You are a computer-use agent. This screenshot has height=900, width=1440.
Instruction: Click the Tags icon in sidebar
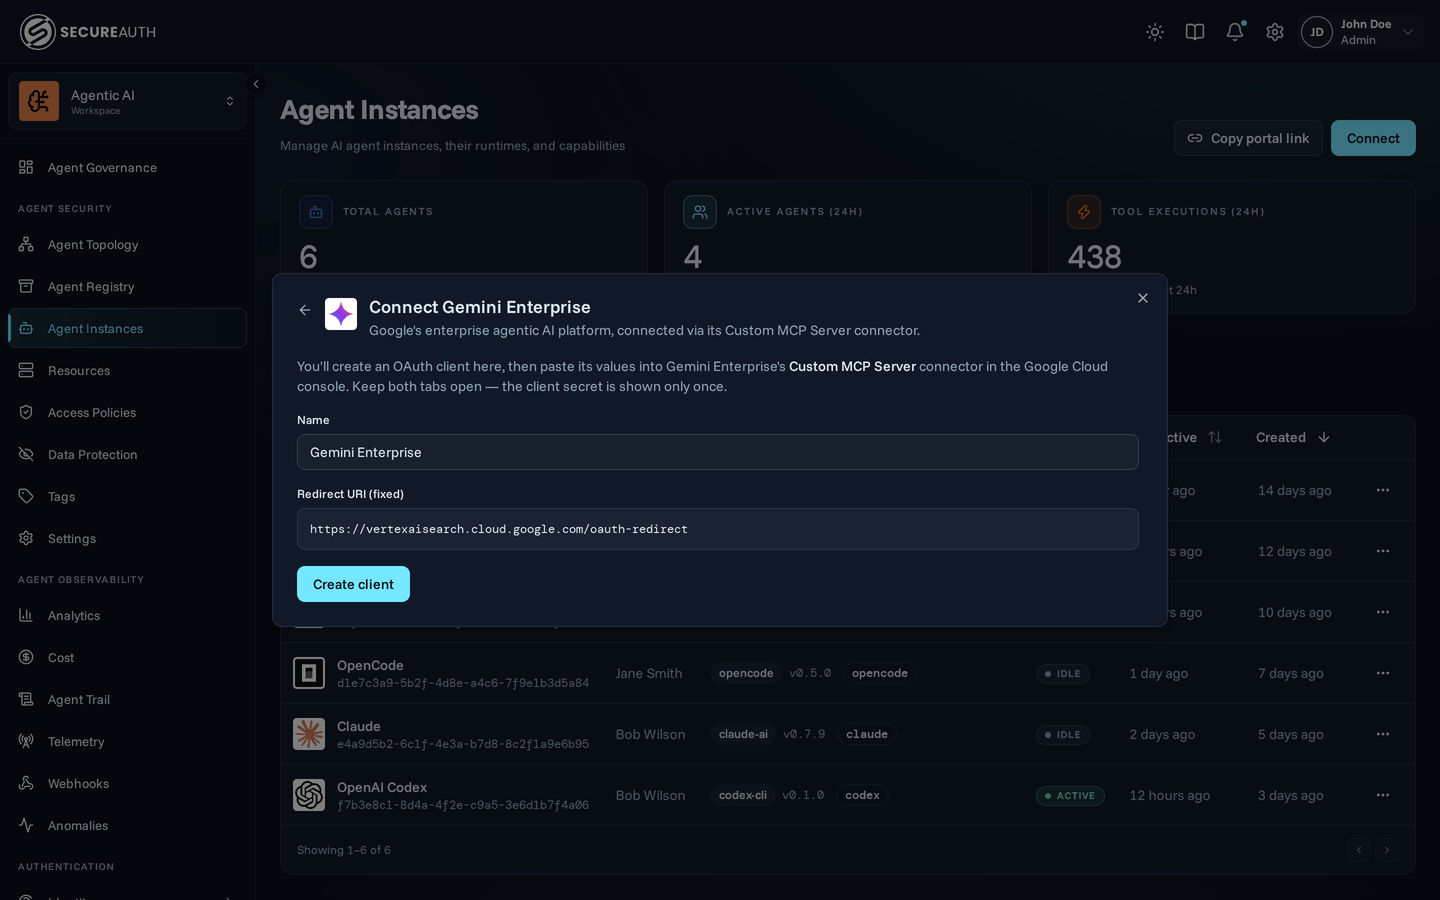(x=26, y=496)
